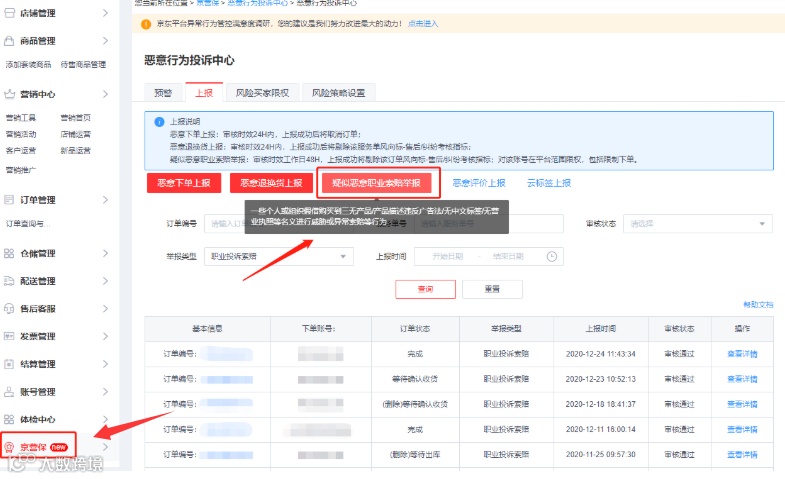Click the 恶意评价上报 link
This screenshot has width=785, height=479.
(479, 183)
